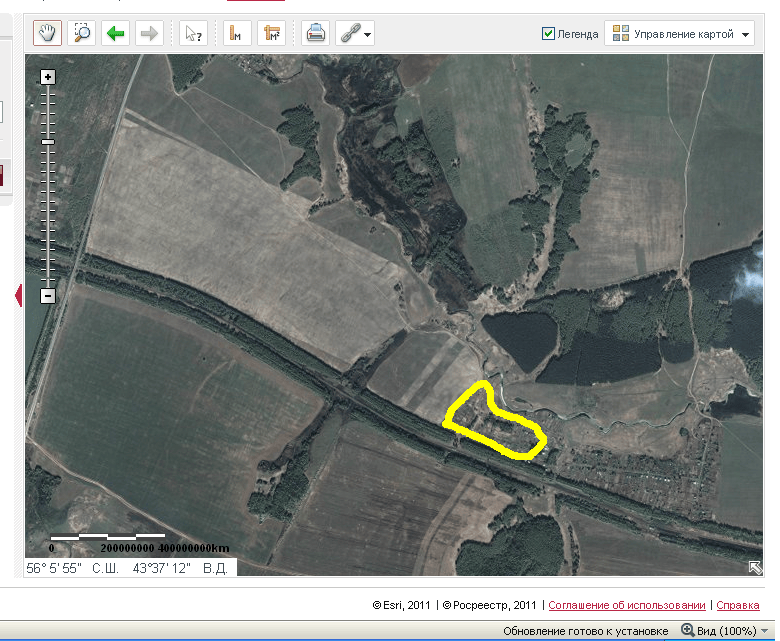Click the © Esri, 2011 text
The width and height of the screenshot is (780, 641).
click(x=401, y=605)
